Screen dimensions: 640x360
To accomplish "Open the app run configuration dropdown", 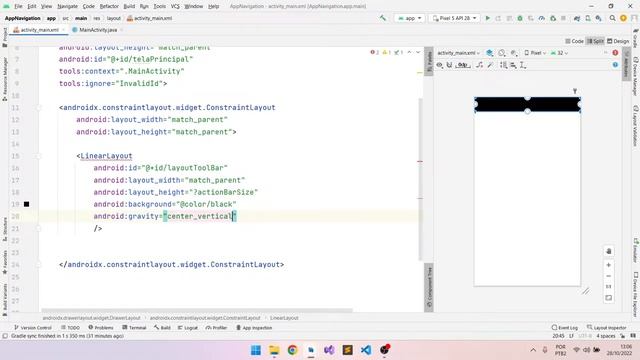I will pos(409,18).
